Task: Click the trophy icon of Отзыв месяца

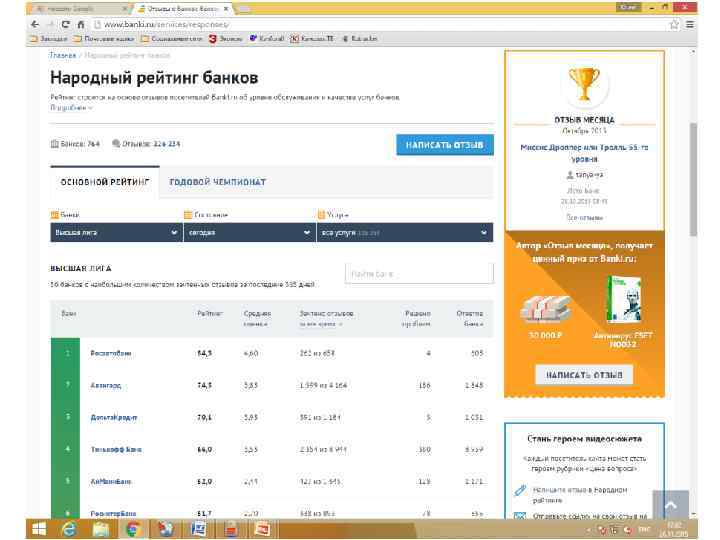Action: point(584,84)
